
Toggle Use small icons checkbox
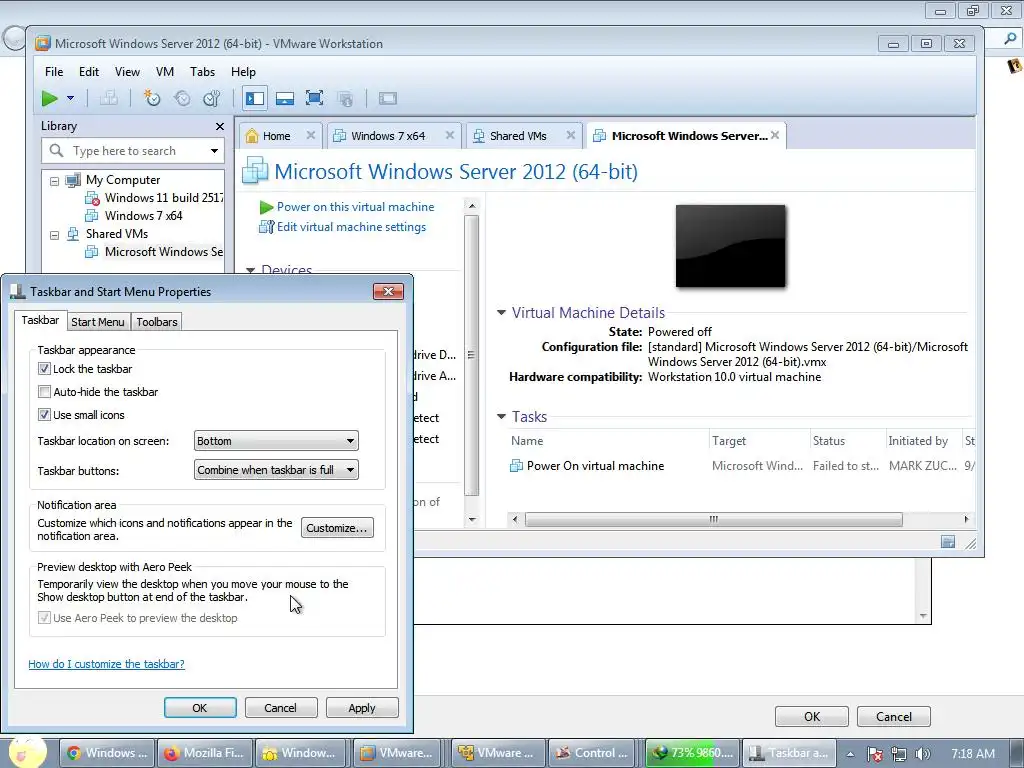click(x=44, y=415)
